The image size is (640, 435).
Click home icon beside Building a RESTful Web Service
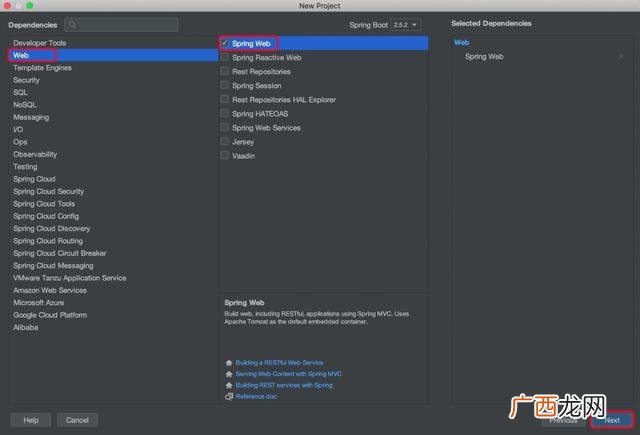(x=229, y=363)
